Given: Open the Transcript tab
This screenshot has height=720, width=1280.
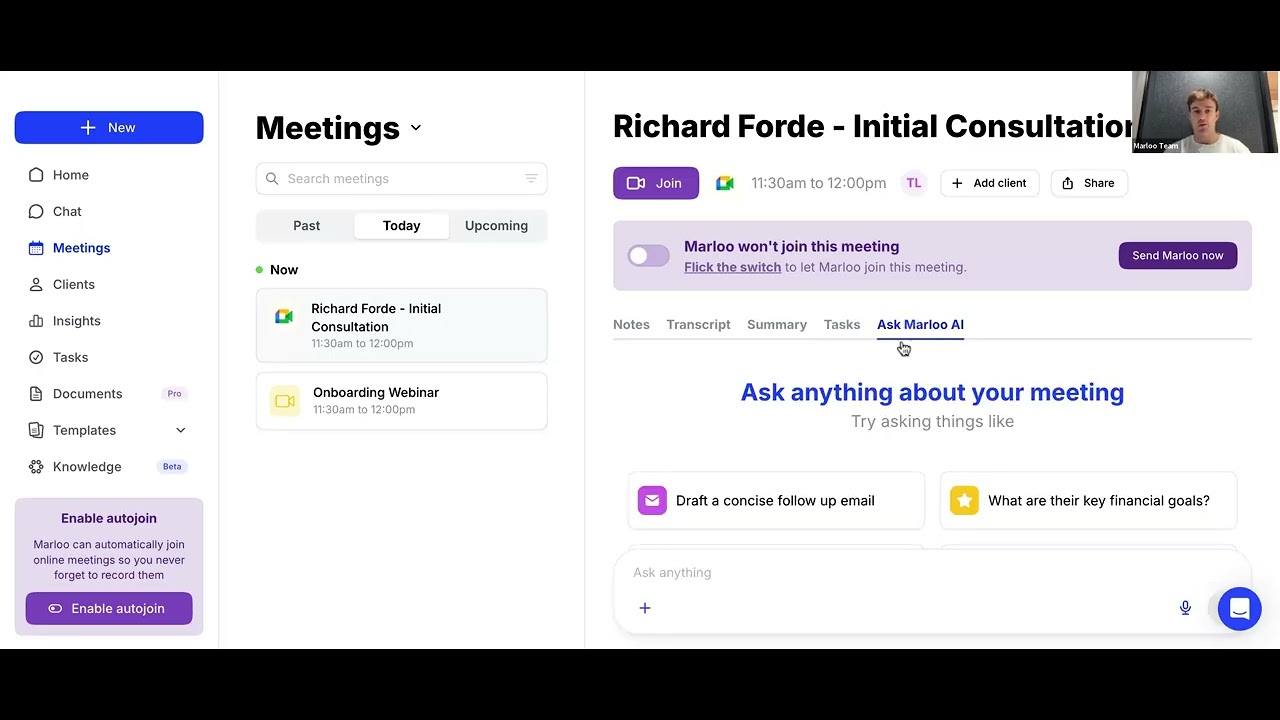Looking at the screenshot, I should tap(698, 325).
